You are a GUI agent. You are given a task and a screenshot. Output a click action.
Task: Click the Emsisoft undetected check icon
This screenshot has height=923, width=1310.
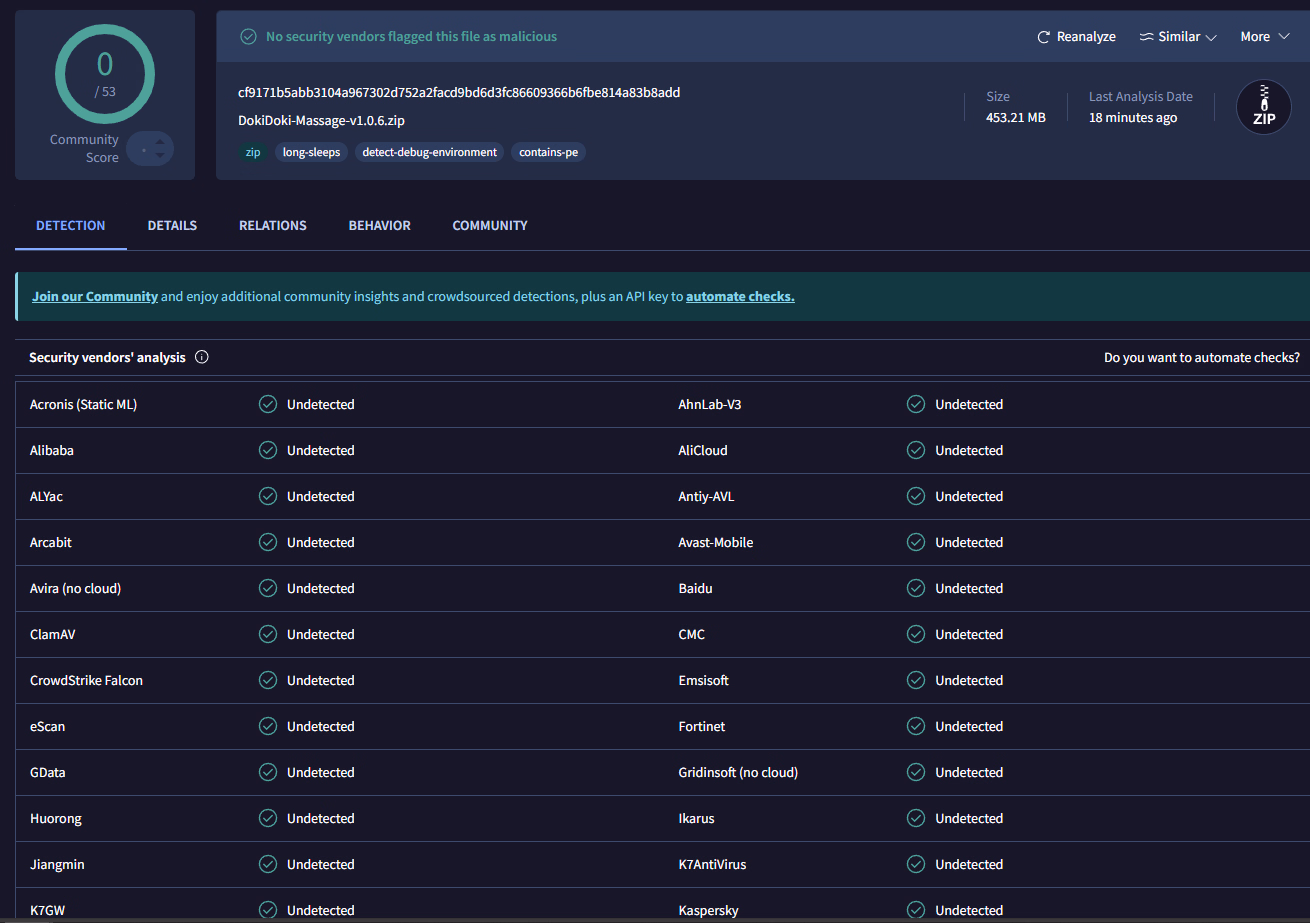[916, 681]
